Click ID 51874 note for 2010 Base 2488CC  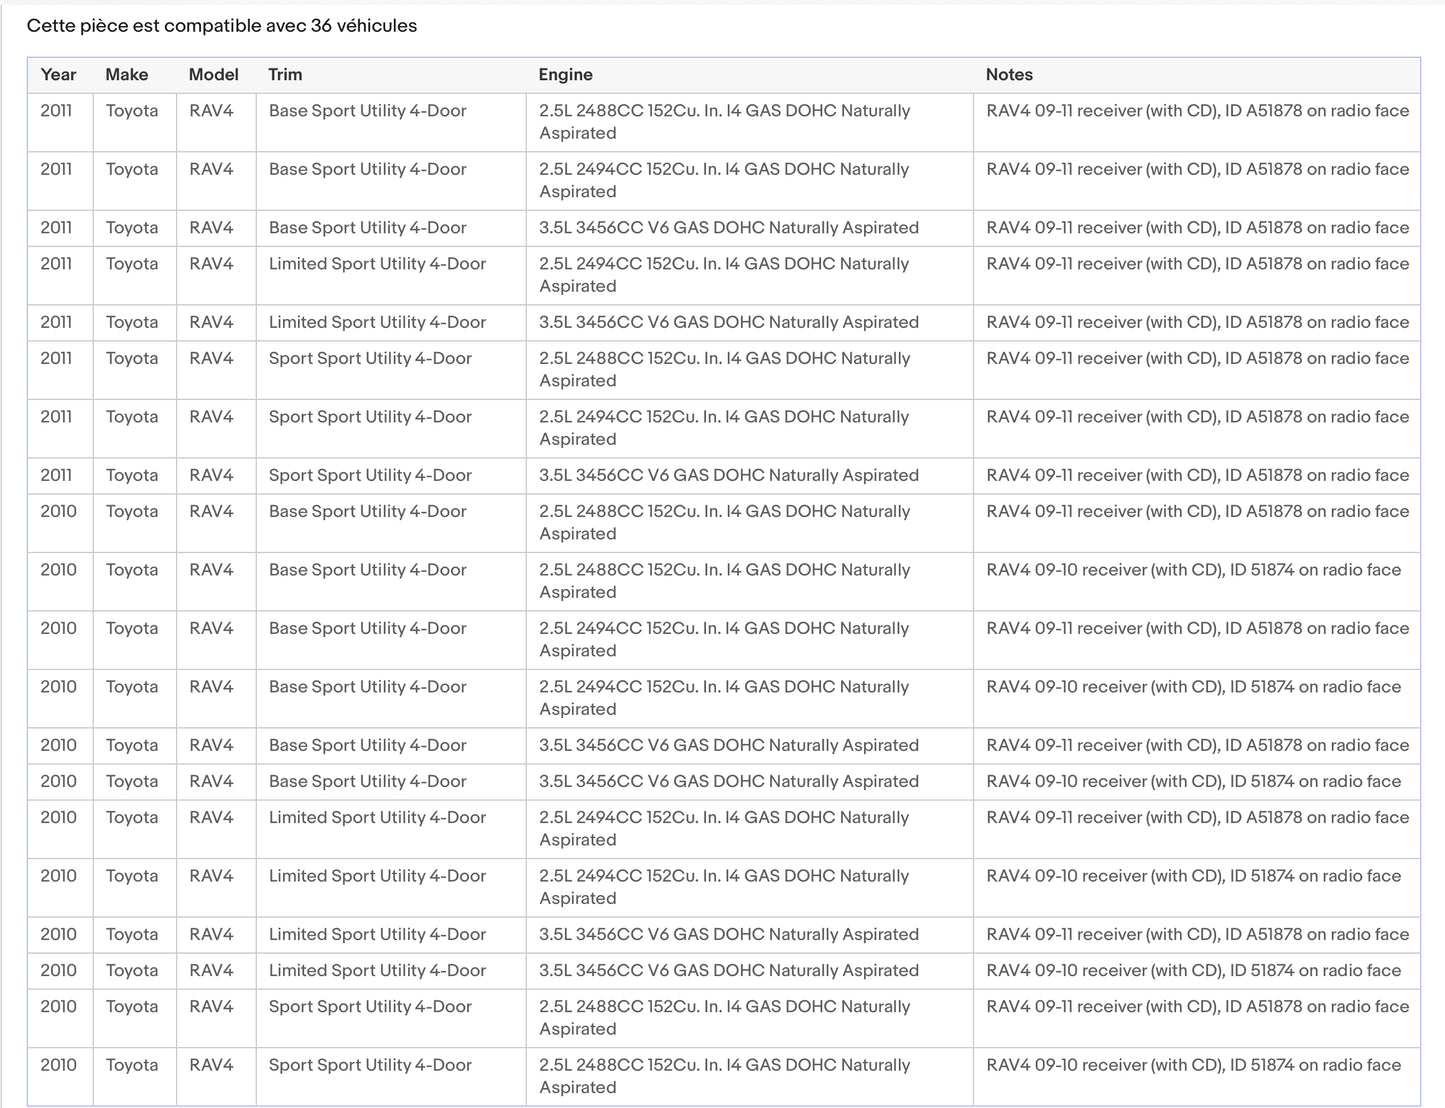1193,570
